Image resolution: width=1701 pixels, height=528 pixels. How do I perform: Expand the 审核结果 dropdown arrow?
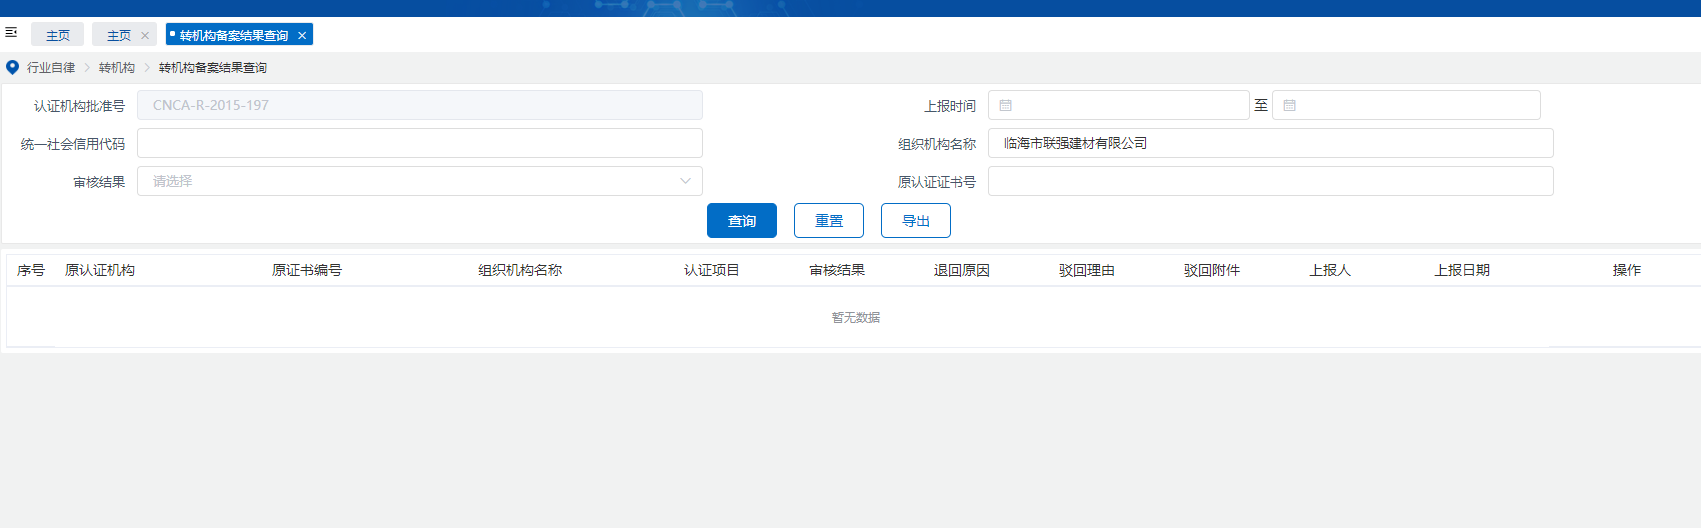coord(685,181)
